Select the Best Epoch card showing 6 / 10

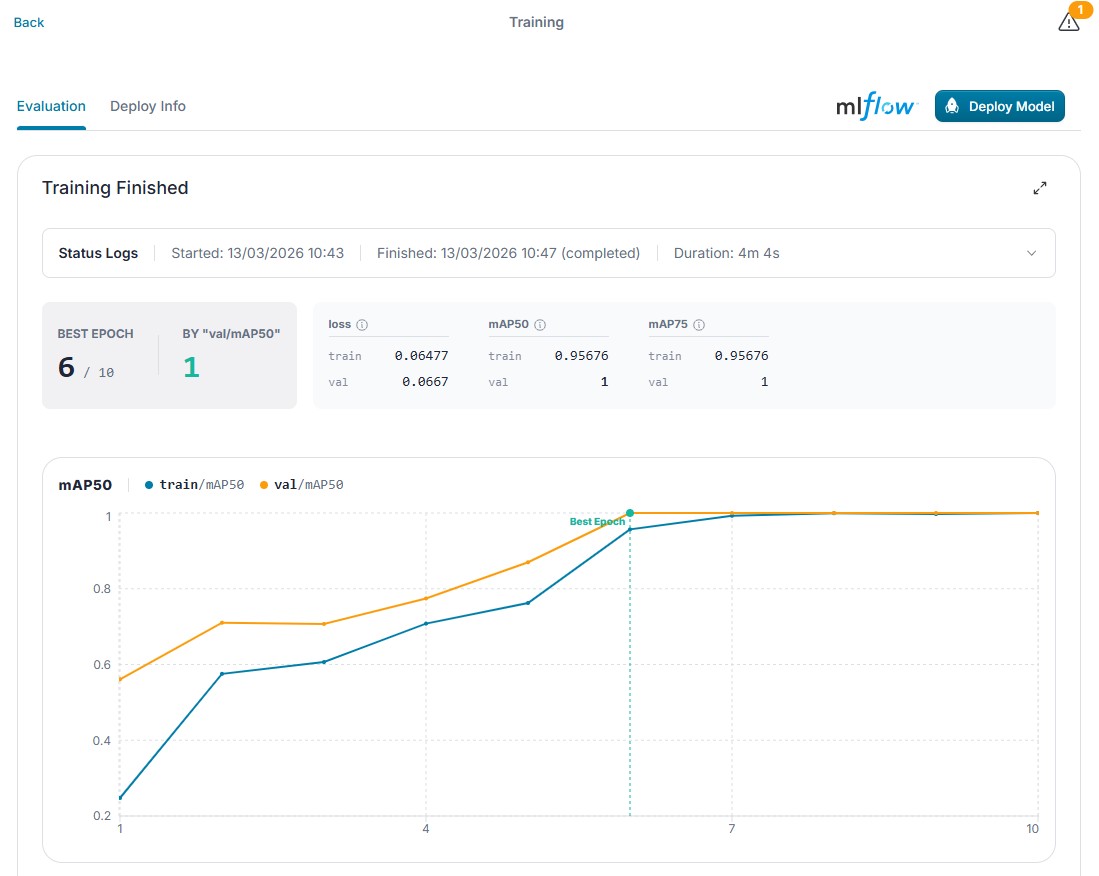pos(170,355)
